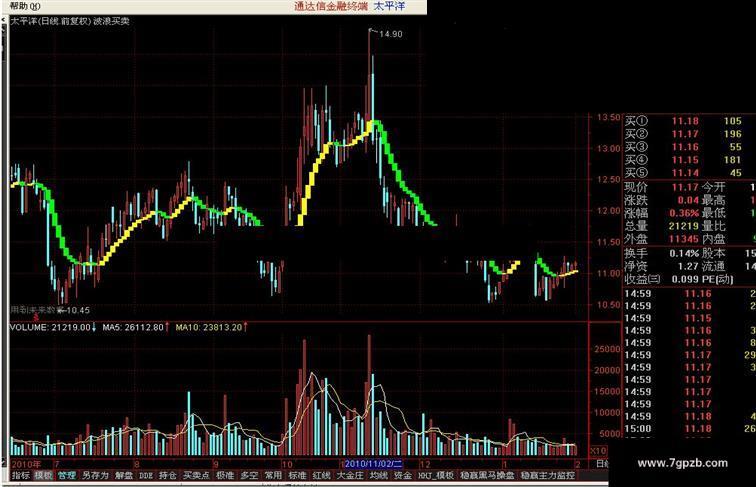Click the 买④ bid price 11.15
This screenshot has height=487, width=756.
[685, 160]
